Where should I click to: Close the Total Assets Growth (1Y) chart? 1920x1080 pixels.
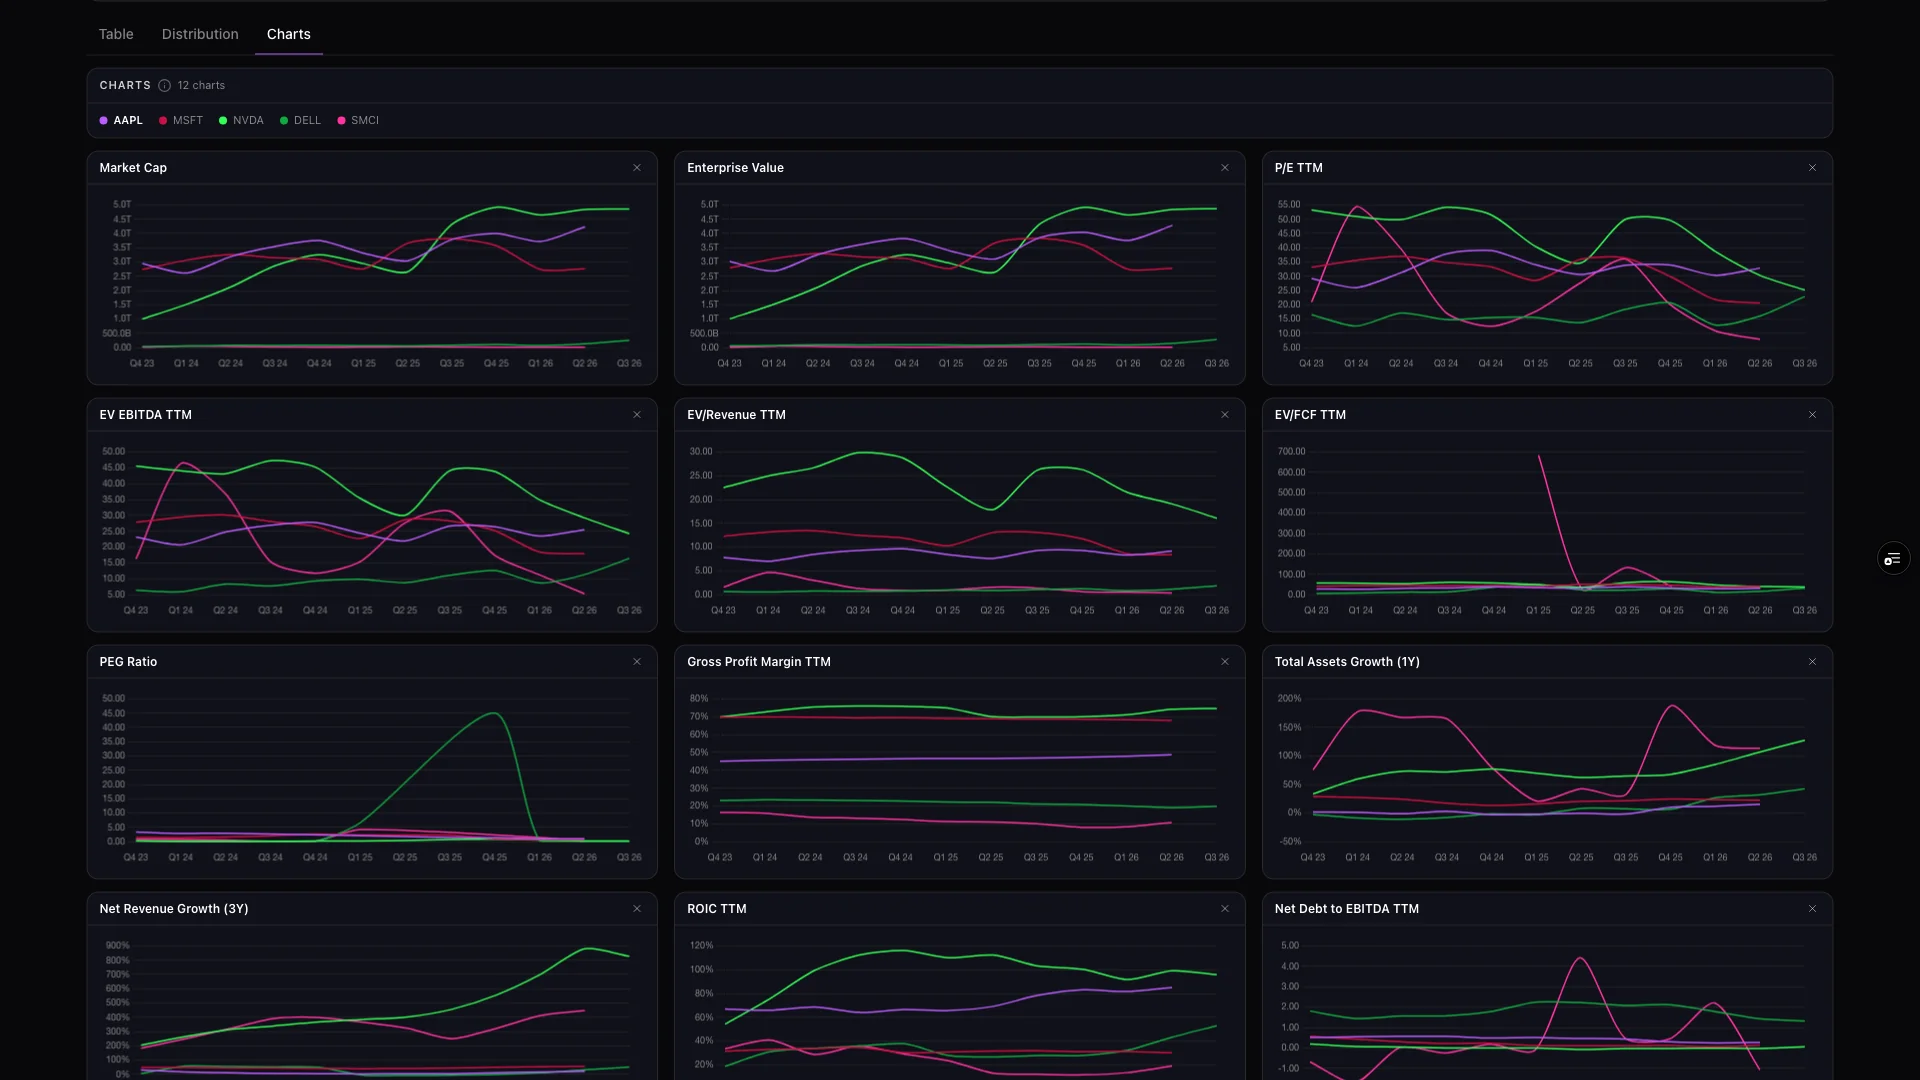coord(1812,662)
